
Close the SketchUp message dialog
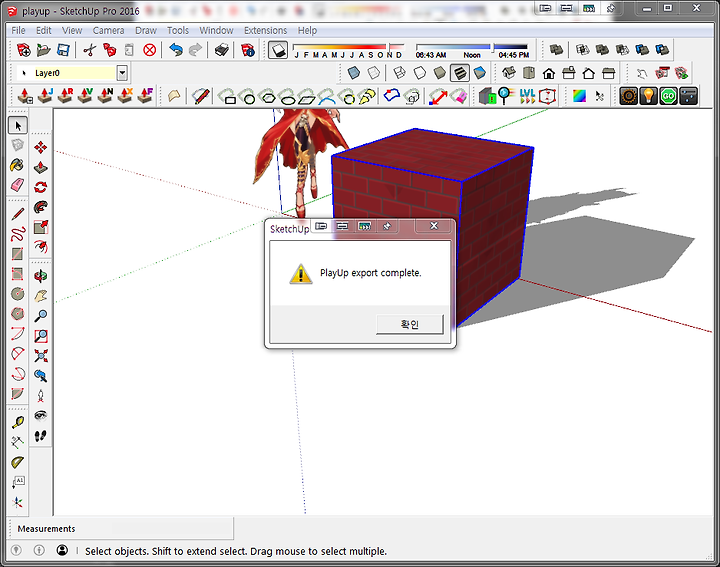pos(433,226)
